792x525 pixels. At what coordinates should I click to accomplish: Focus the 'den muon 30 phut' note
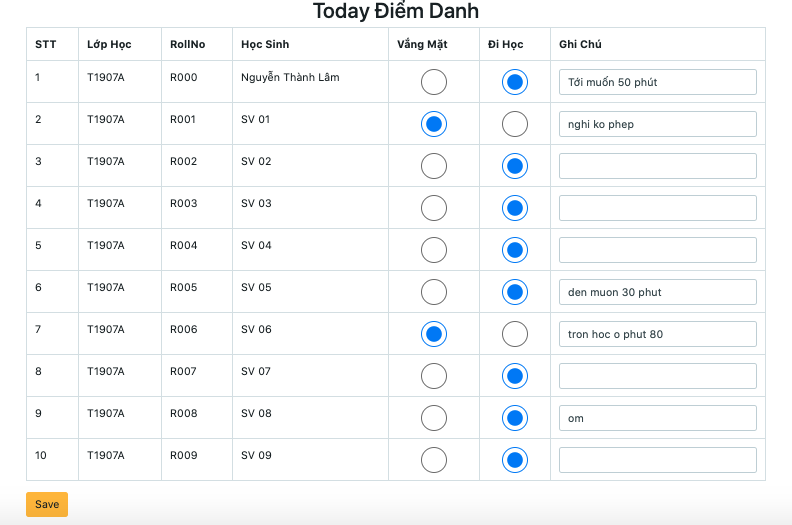click(x=657, y=292)
